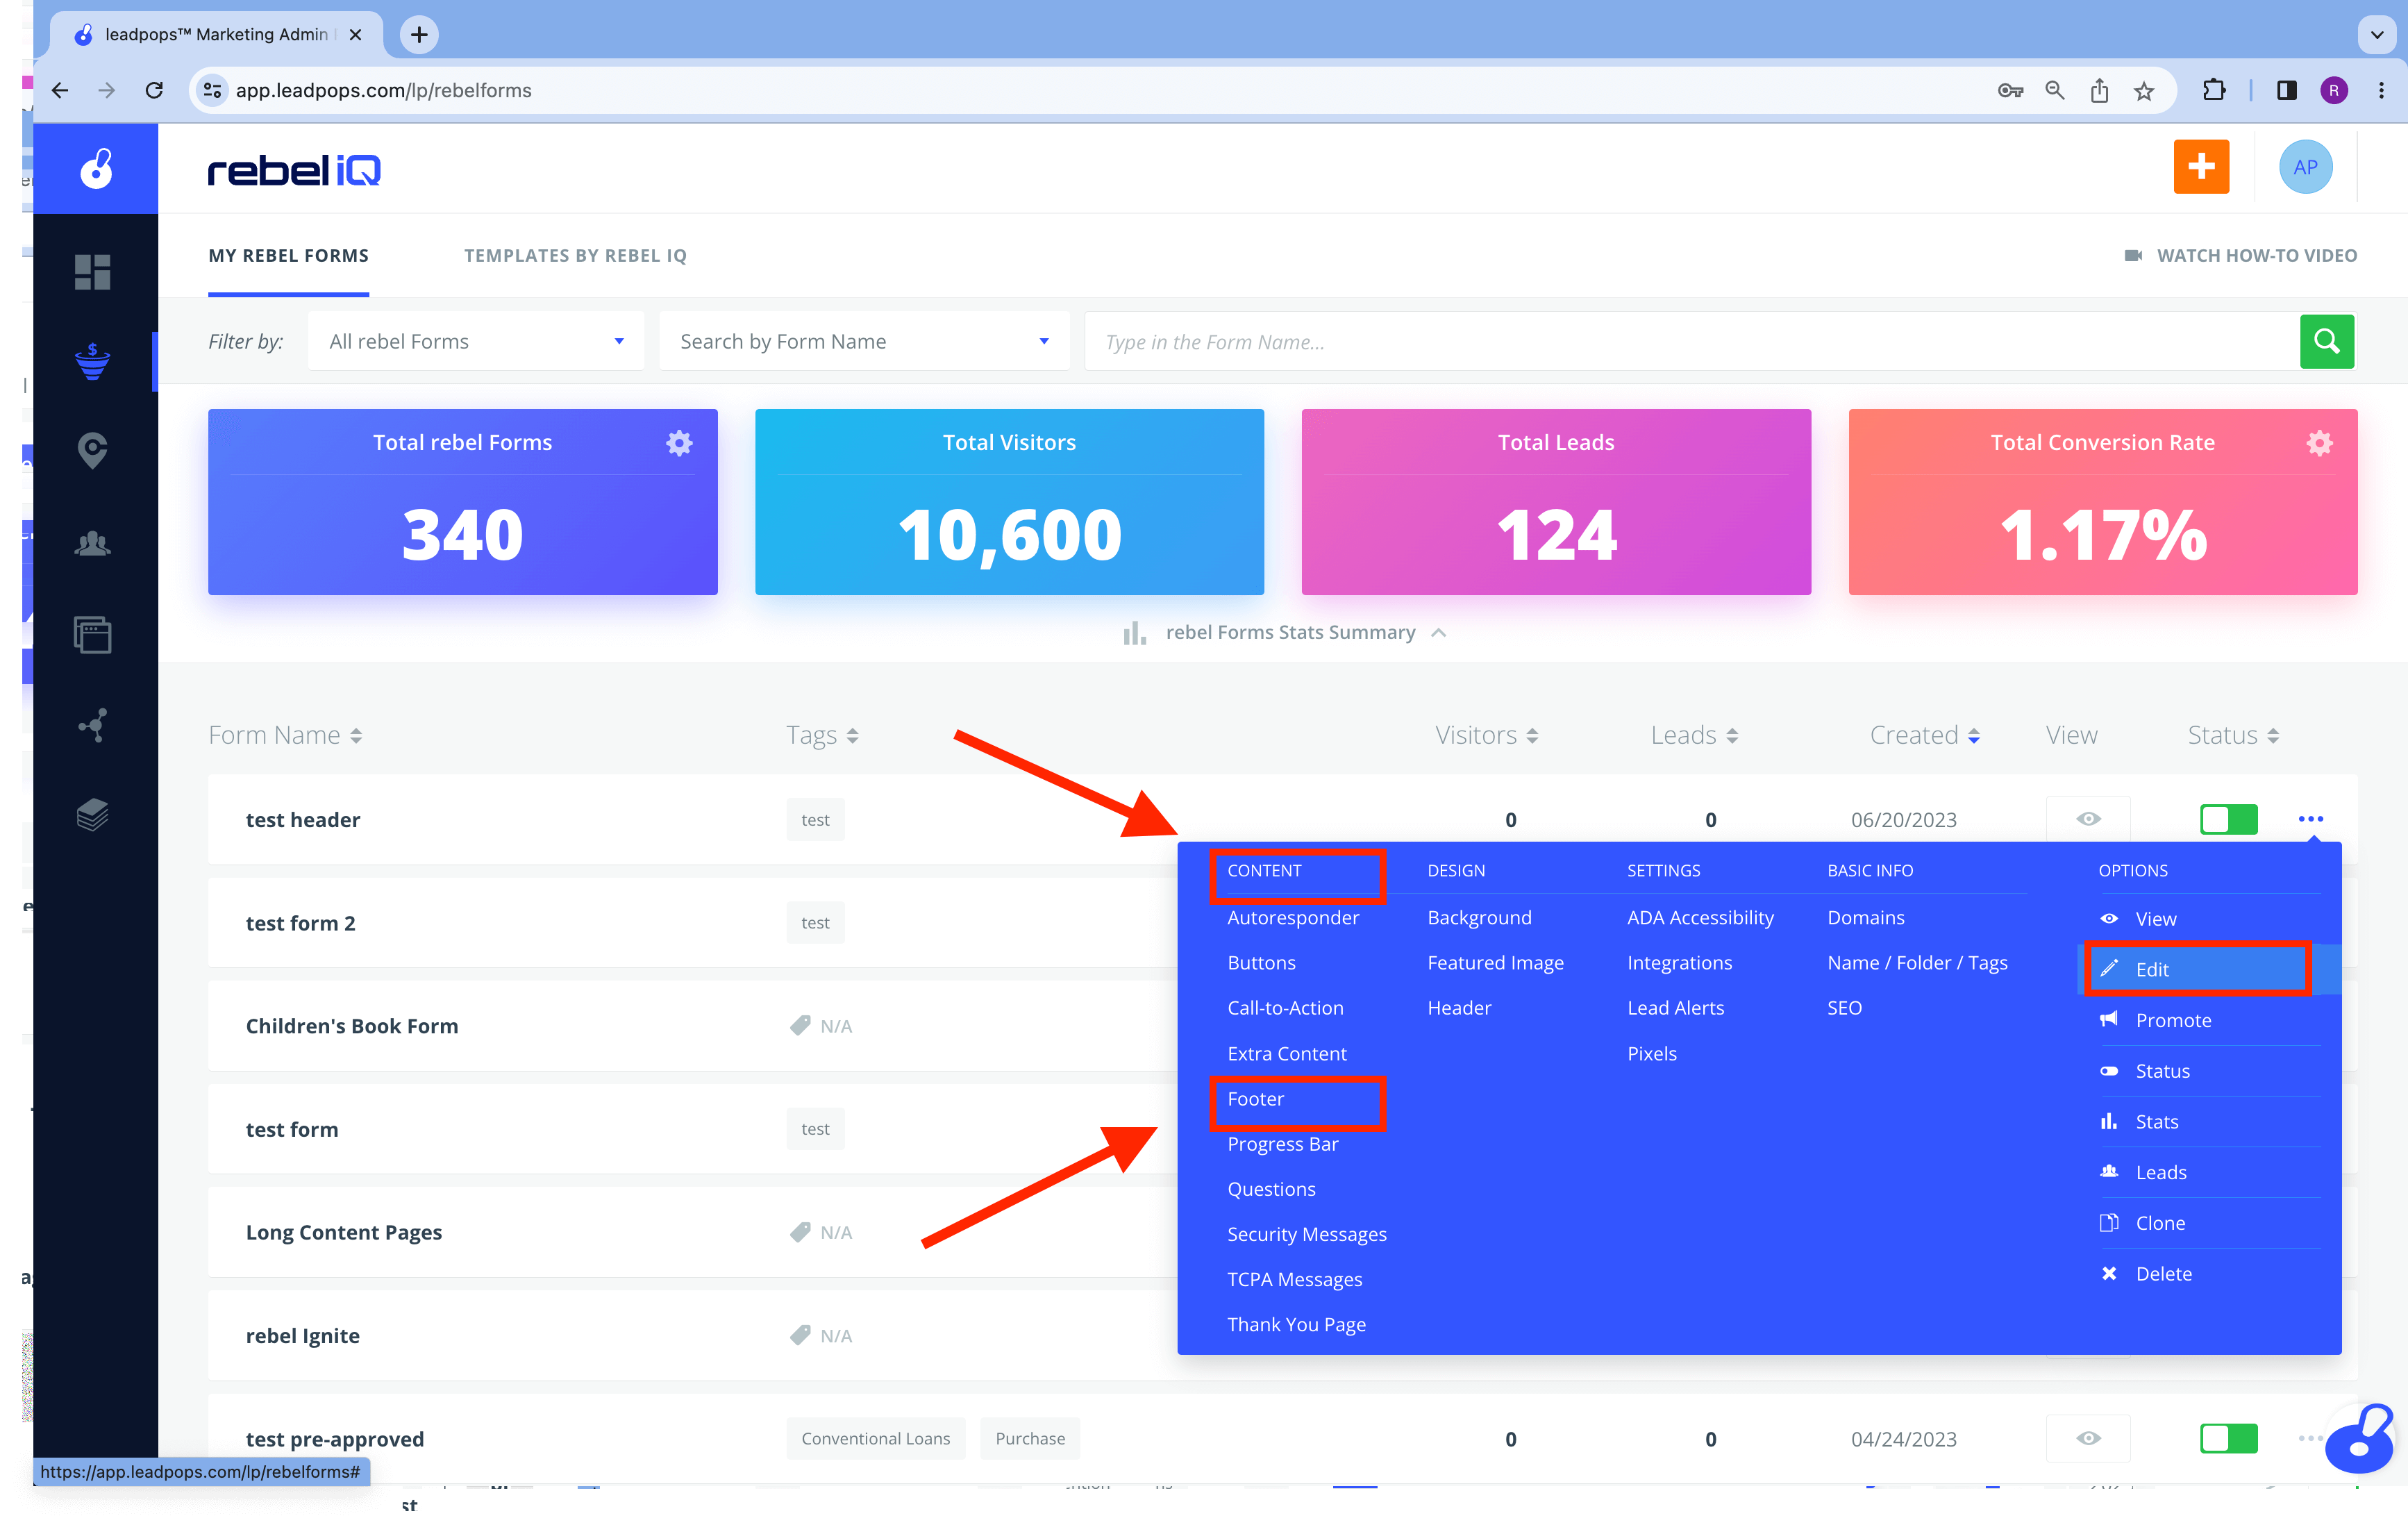Open the Long Content Pages form
The image size is (2408, 1525).
click(x=344, y=1232)
